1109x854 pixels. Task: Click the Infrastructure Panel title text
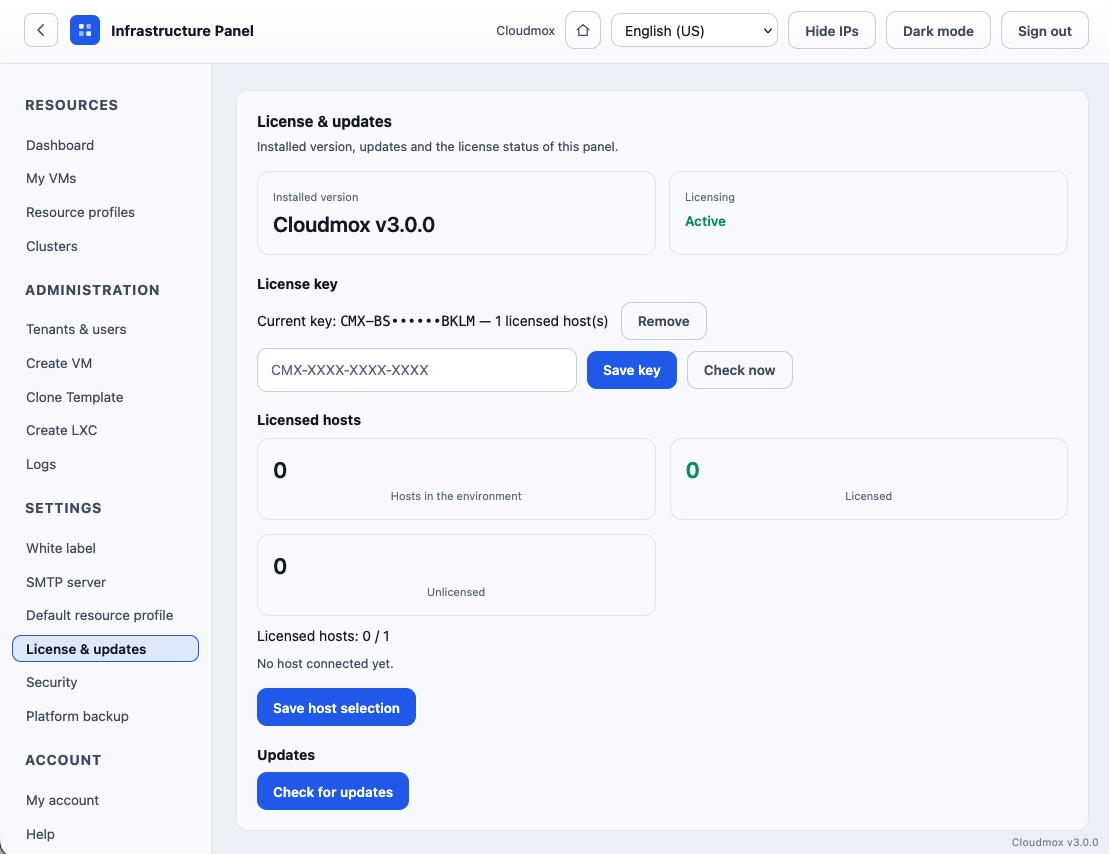tap(182, 30)
